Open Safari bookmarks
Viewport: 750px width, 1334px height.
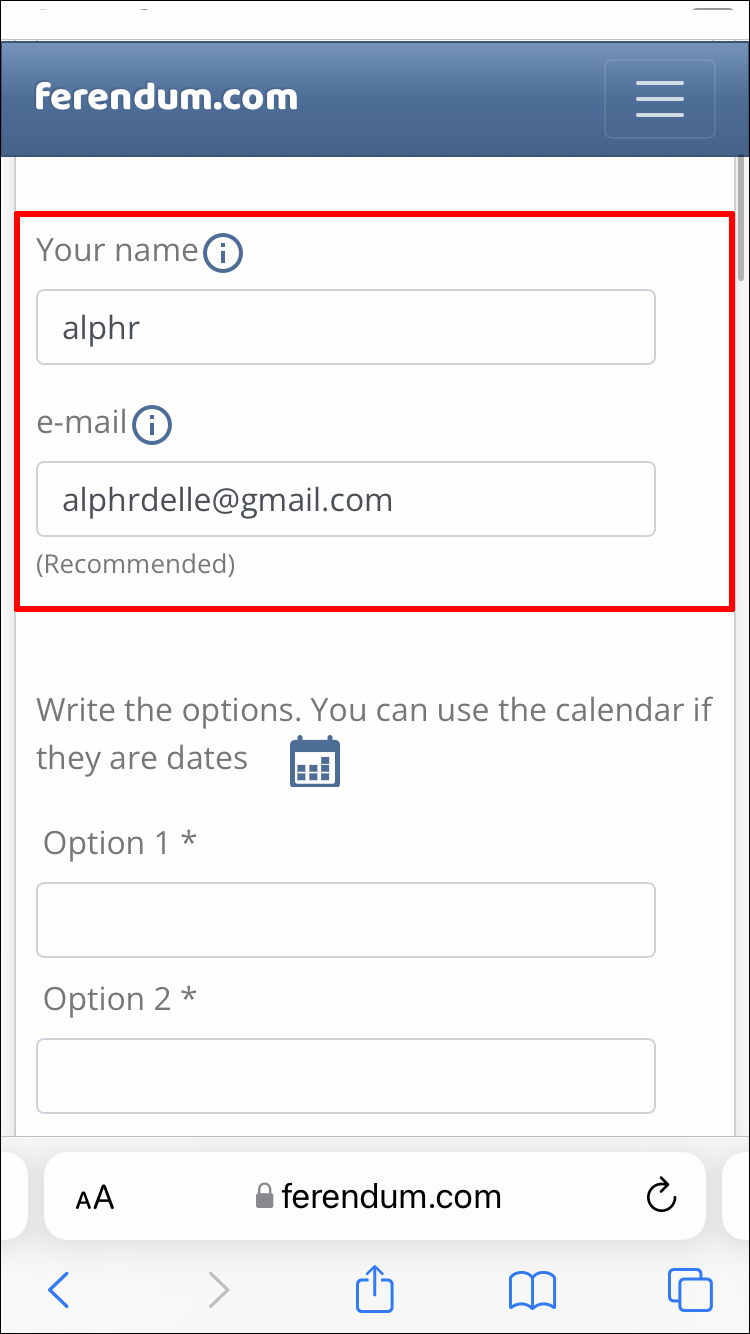click(532, 1290)
